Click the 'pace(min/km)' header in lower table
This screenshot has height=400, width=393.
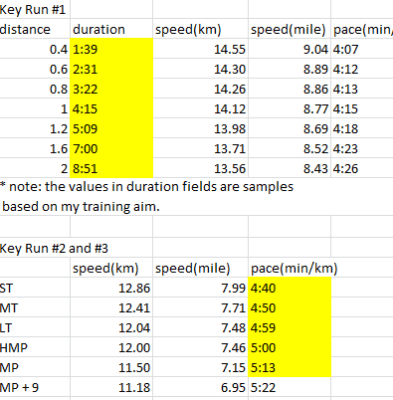pos(294,268)
